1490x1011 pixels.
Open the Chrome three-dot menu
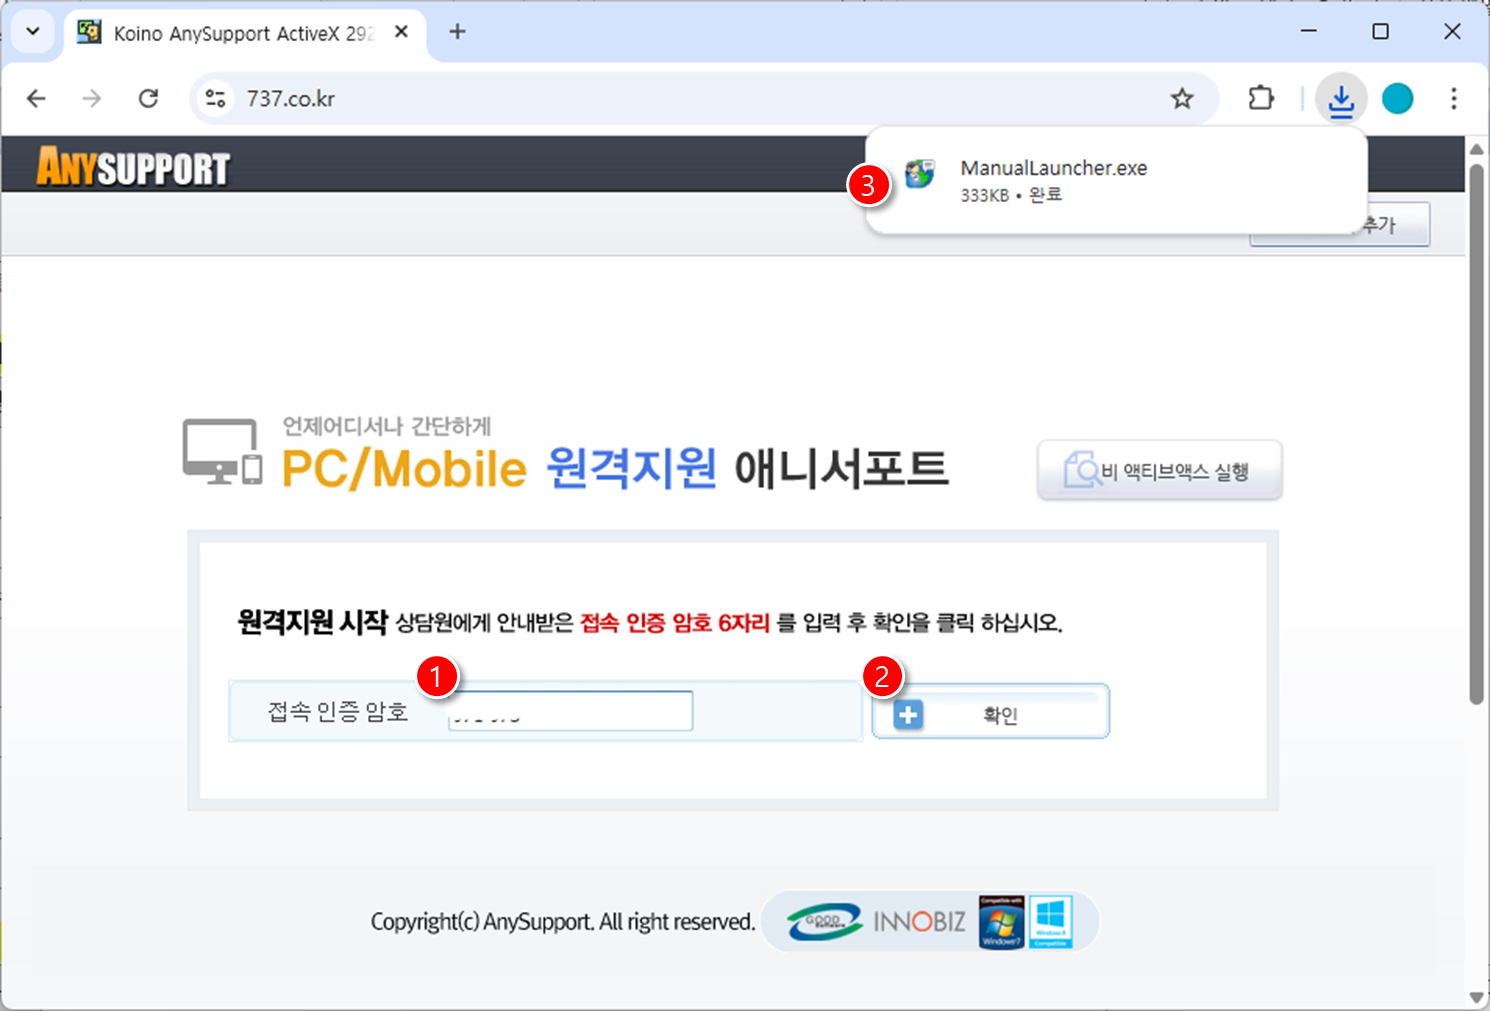point(1453,98)
